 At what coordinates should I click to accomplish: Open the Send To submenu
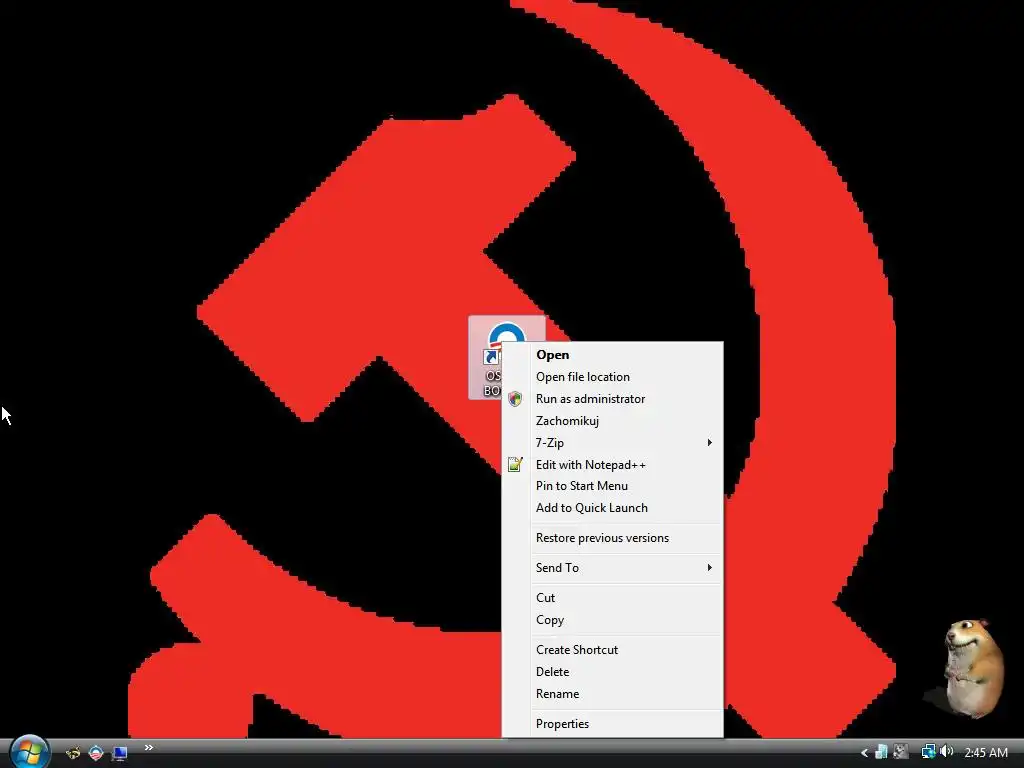(x=613, y=568)
